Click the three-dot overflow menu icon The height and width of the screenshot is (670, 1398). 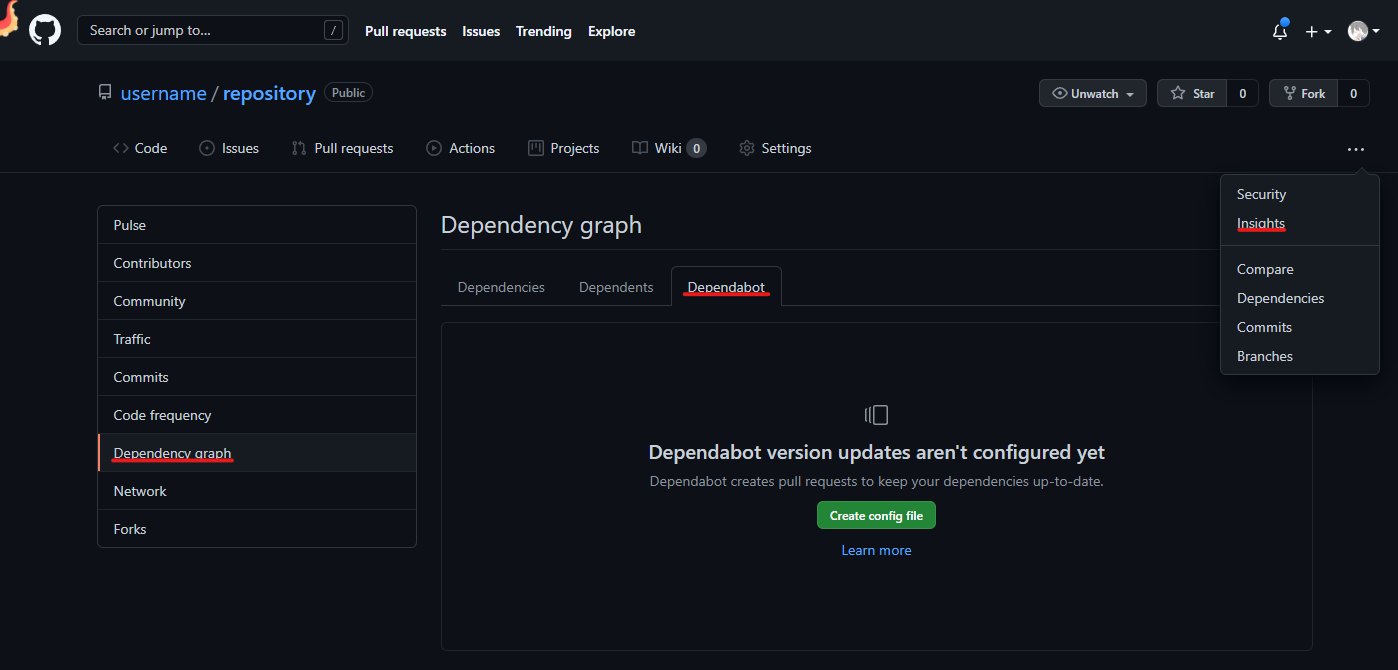pos(1355,149)
